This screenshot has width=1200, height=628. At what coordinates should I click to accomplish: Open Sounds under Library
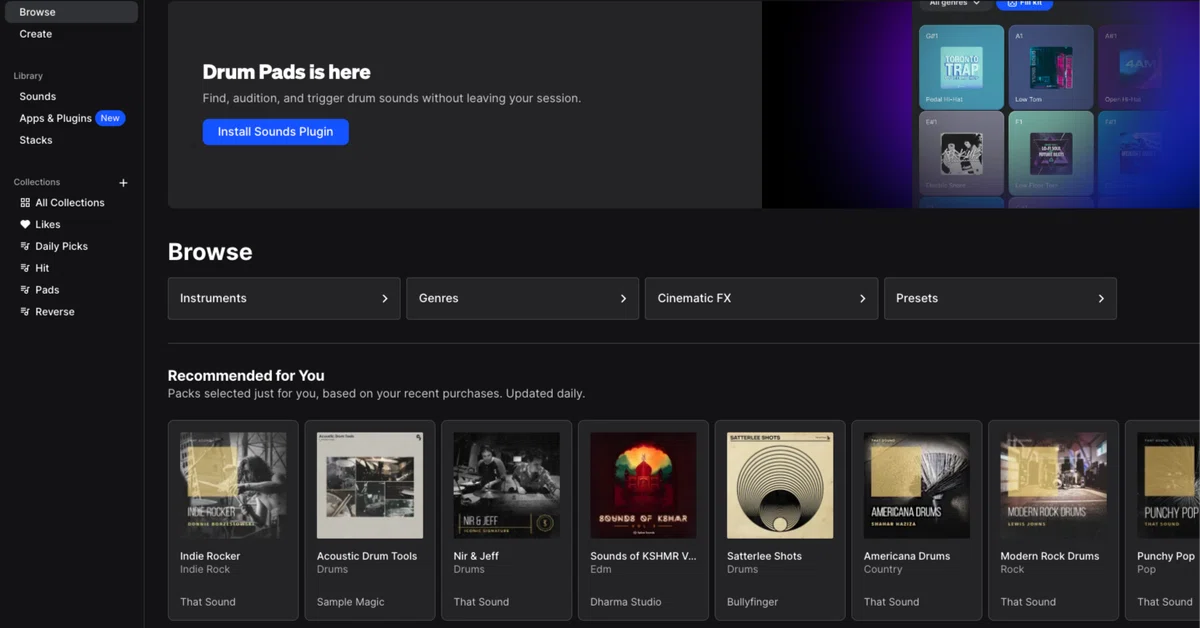click(x=38, y=97)
